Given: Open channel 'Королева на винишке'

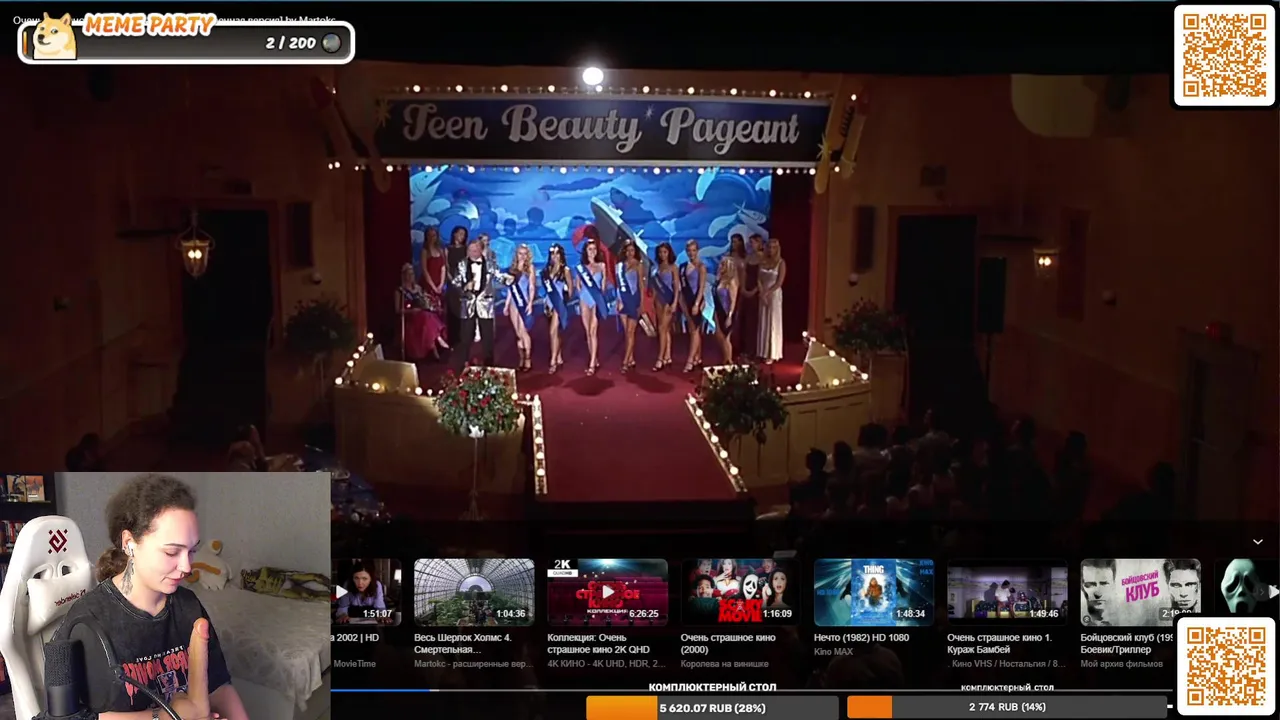Looking at the screenshot, I should point(725,664).
